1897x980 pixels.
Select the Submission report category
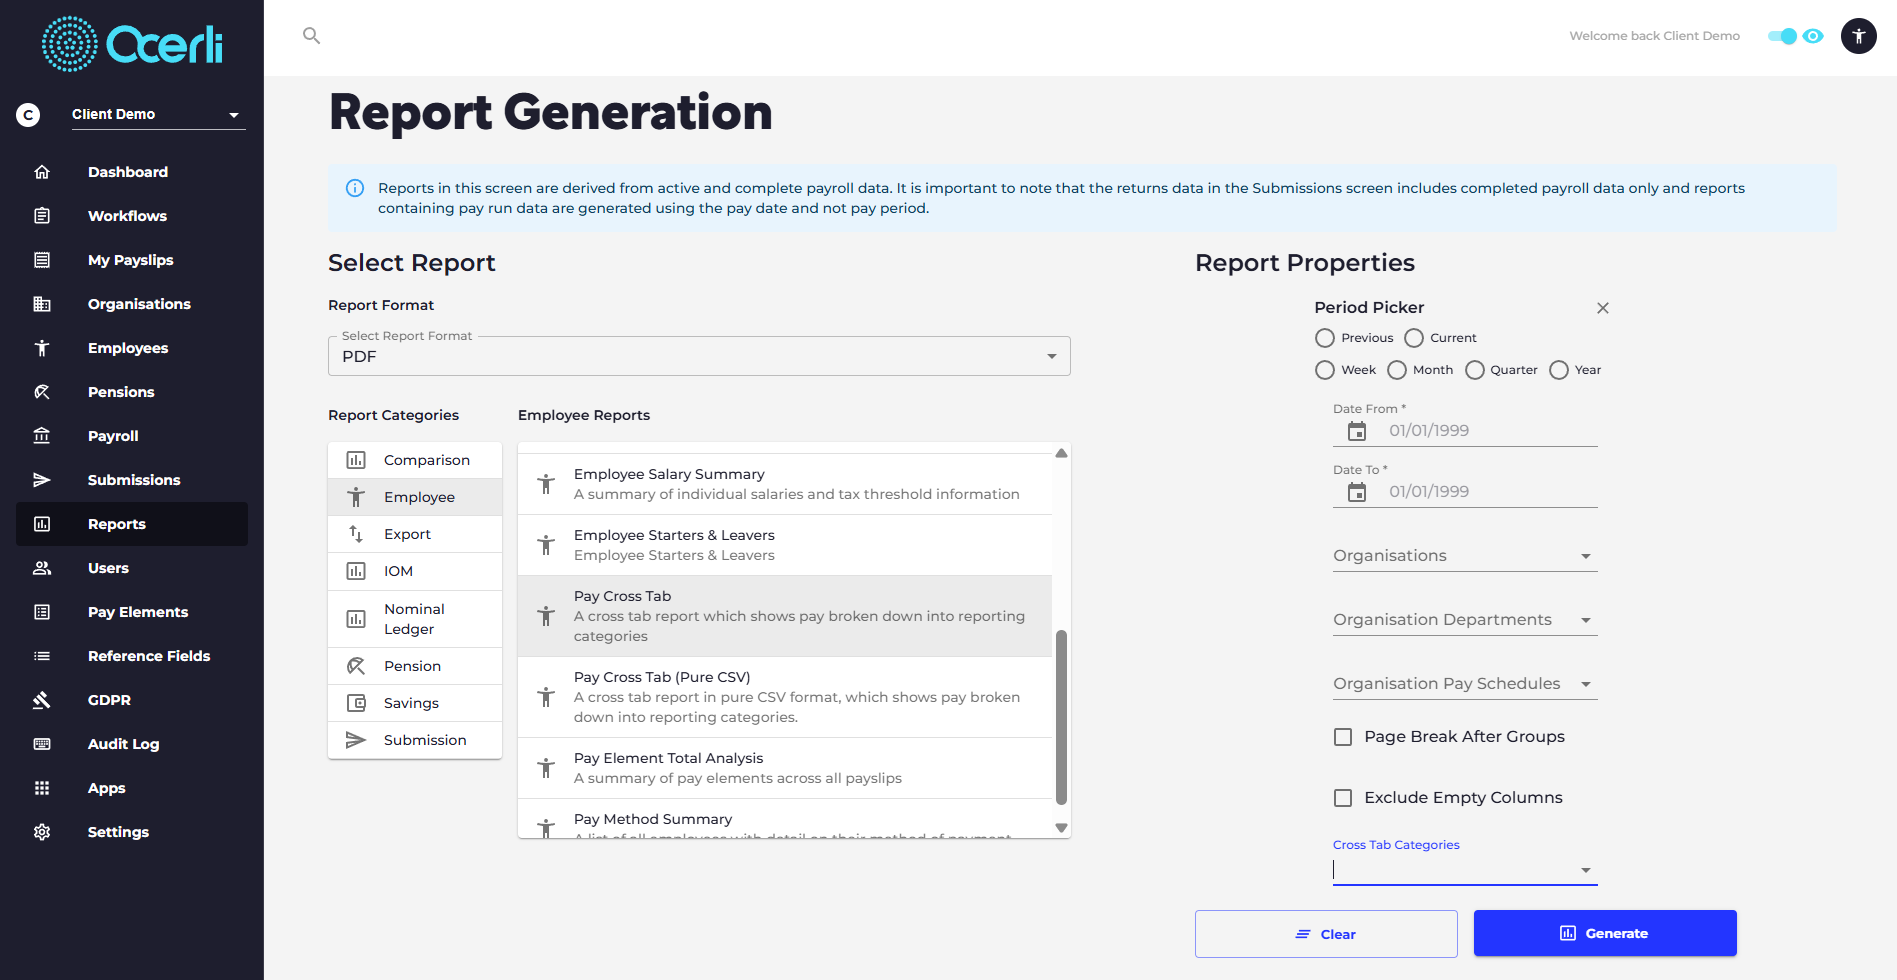tap(415, 740)
